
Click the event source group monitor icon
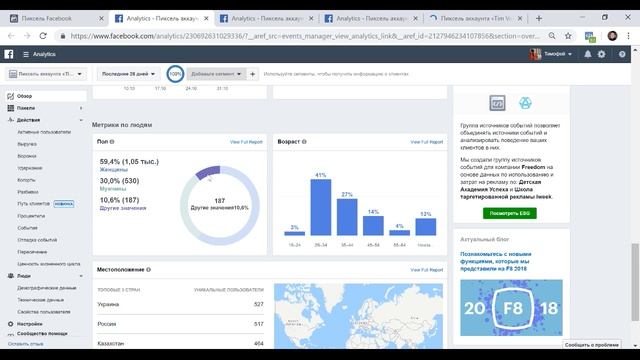(497, 103)
